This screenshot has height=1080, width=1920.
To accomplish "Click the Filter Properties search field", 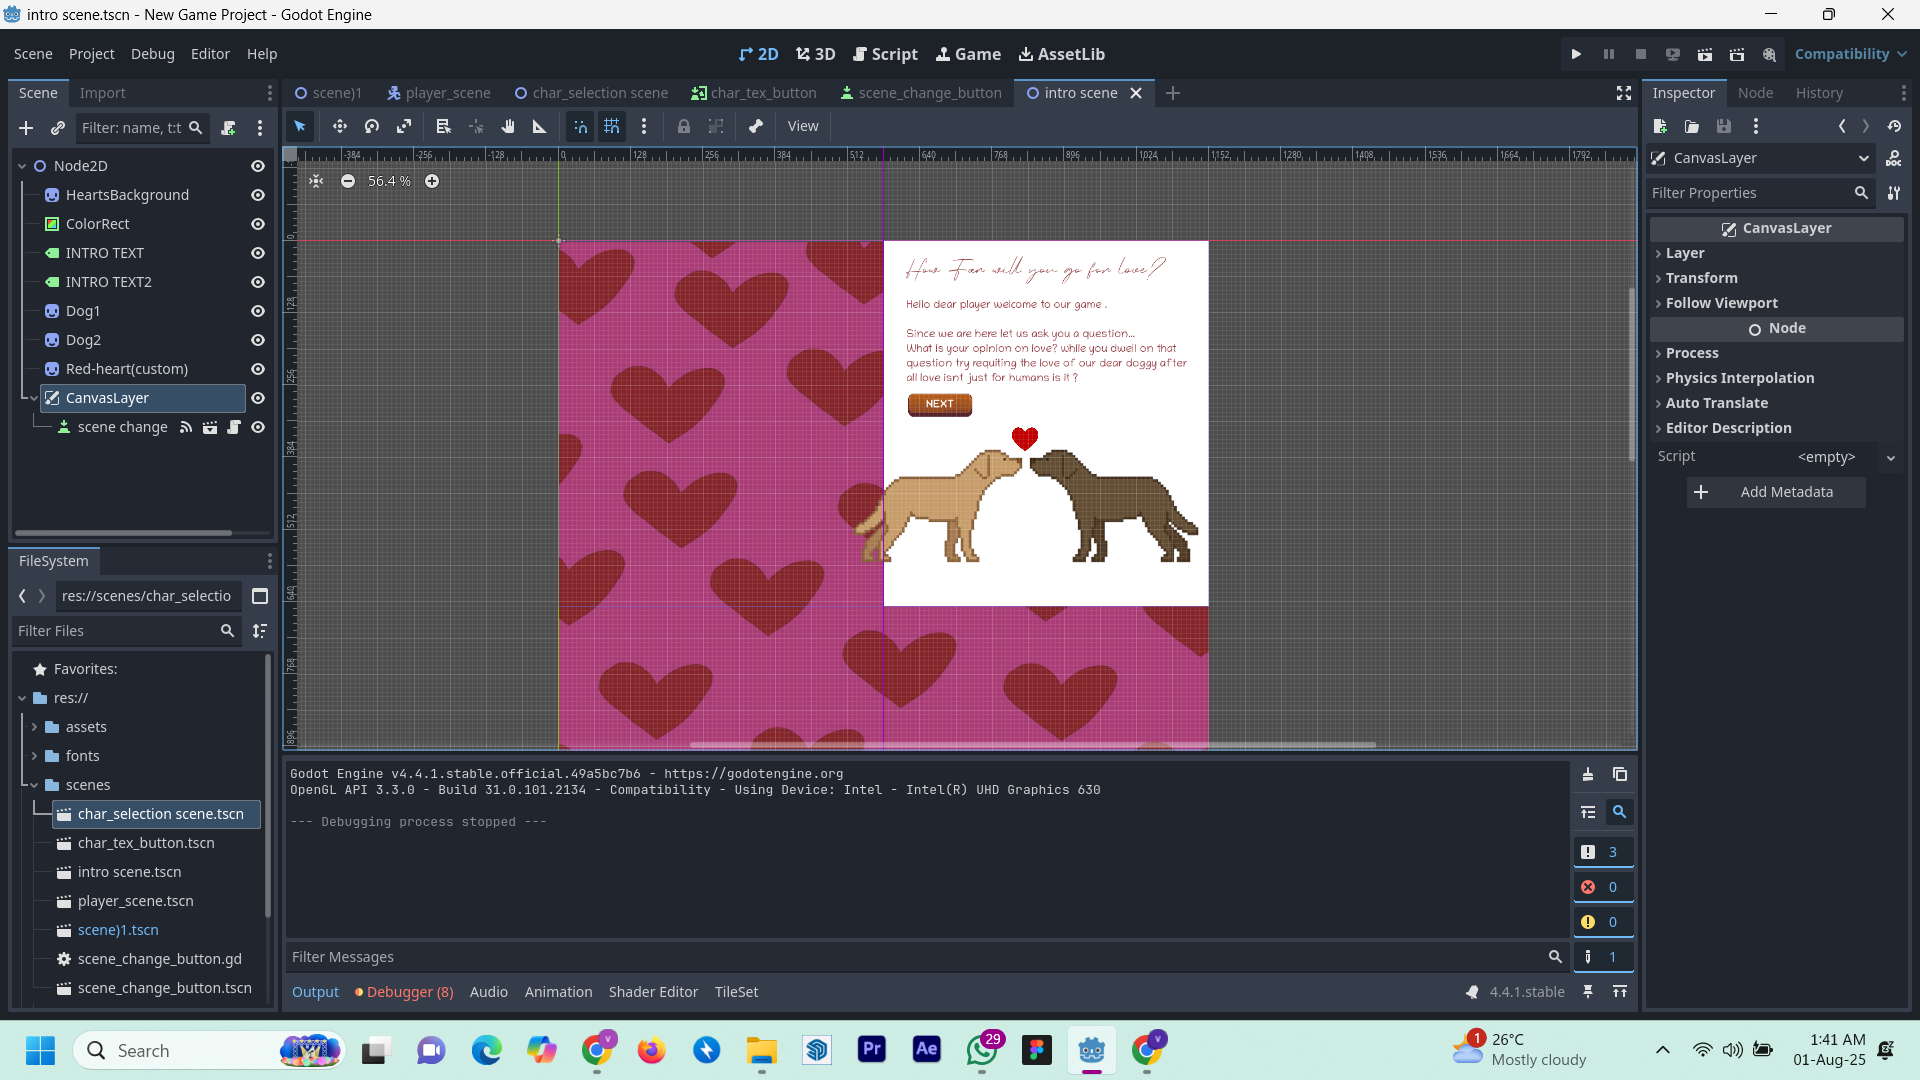I will pos(1760,193).
